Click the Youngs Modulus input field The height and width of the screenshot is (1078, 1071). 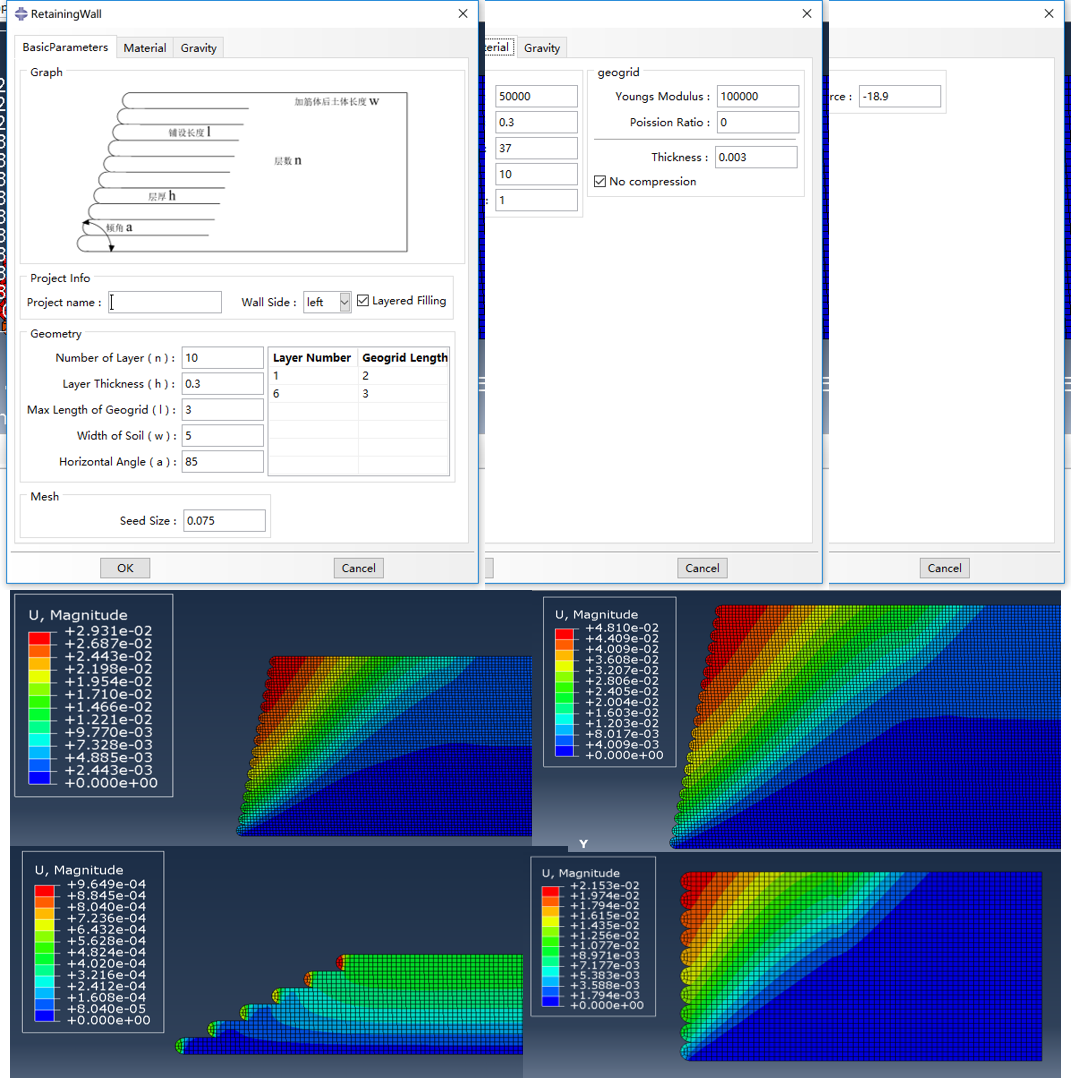pos(757,97)
